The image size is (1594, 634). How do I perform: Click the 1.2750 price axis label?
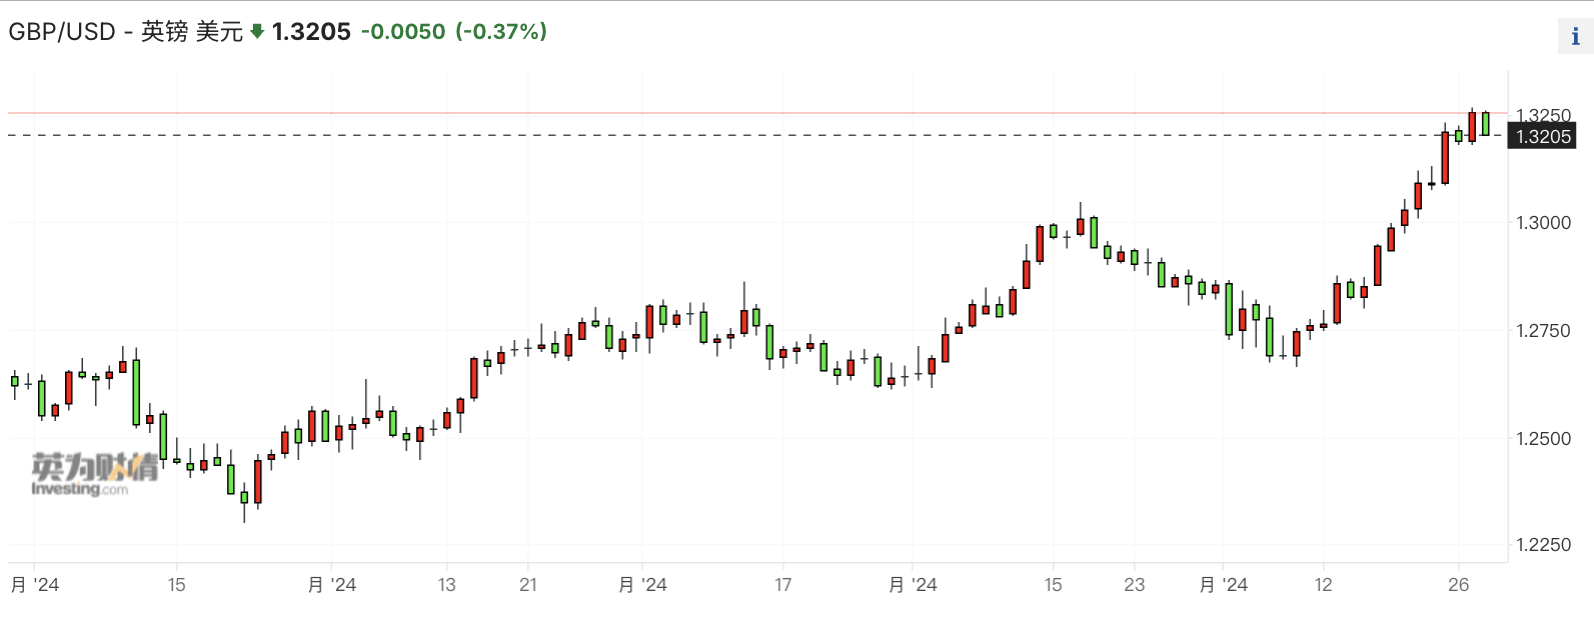1543,331
